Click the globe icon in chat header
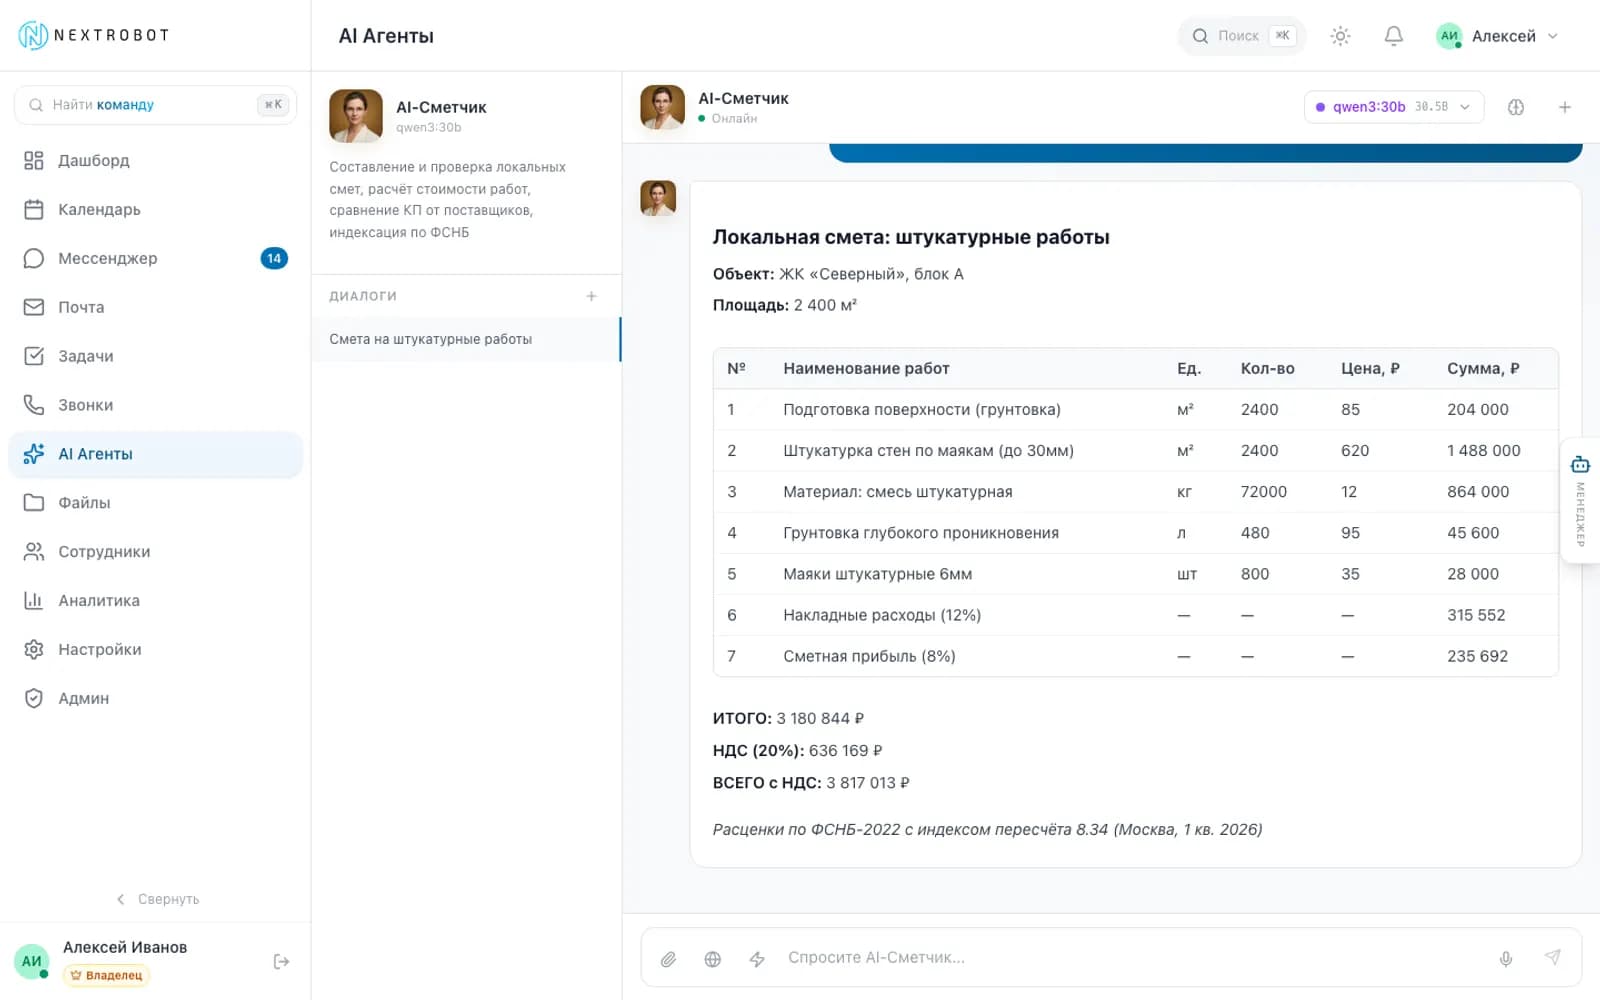 pyautogui.click(x=1516, y=107)
